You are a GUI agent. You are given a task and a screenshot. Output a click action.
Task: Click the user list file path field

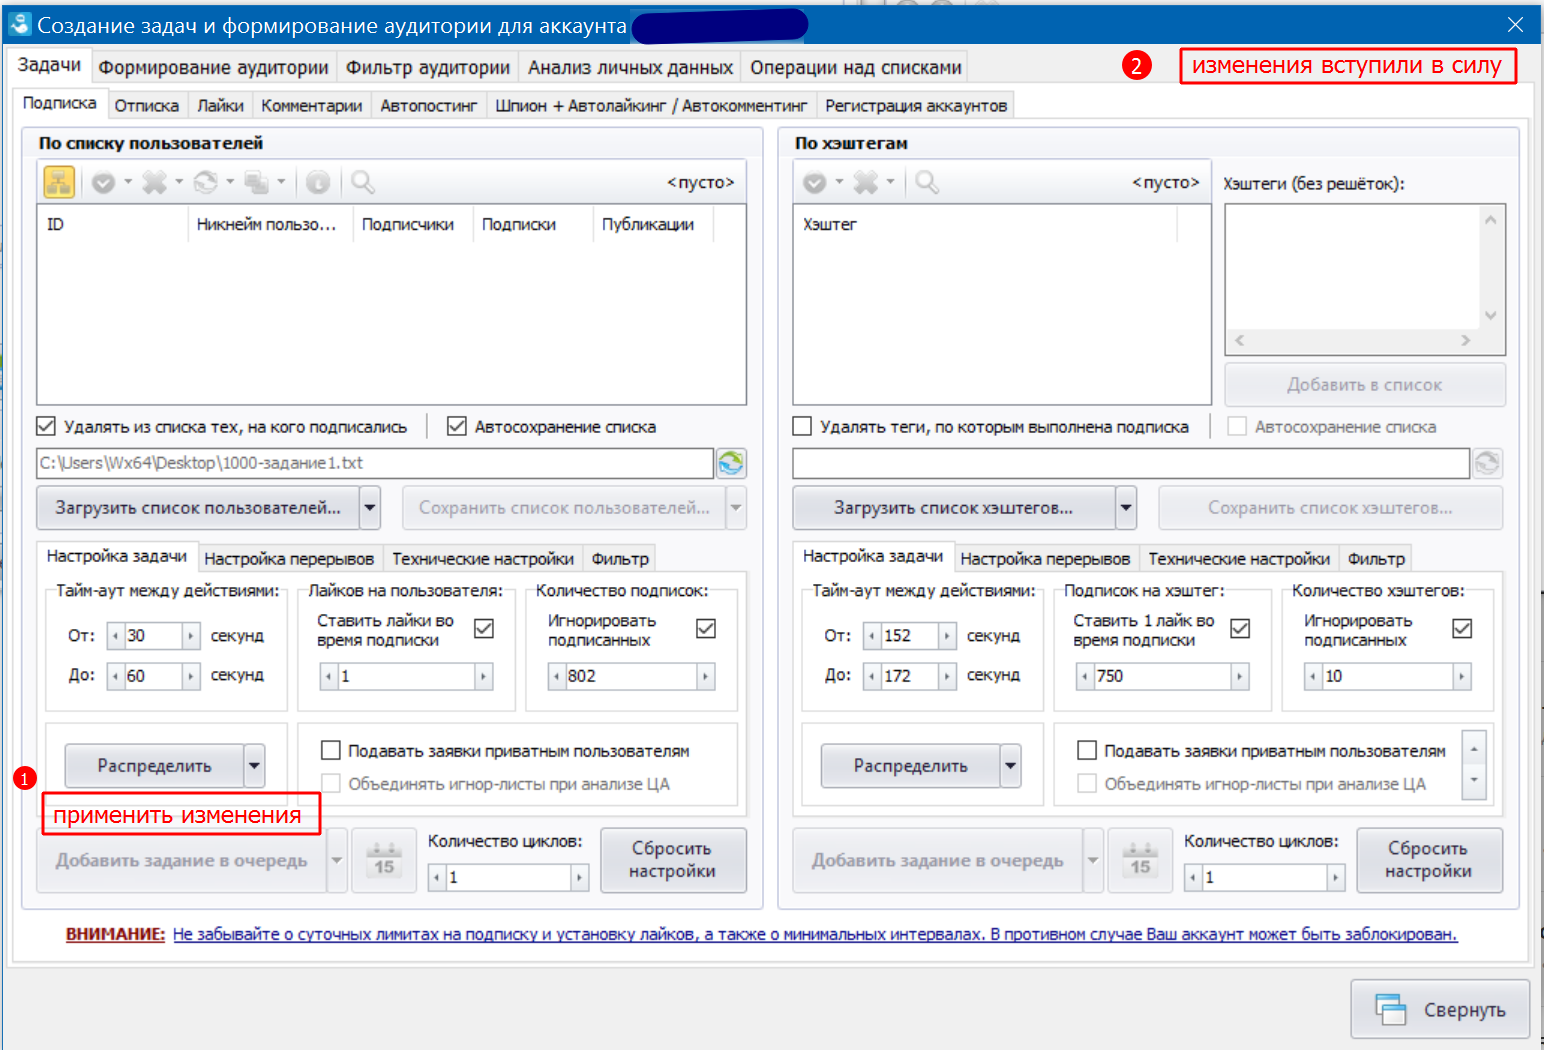click(x=375, y=463)
